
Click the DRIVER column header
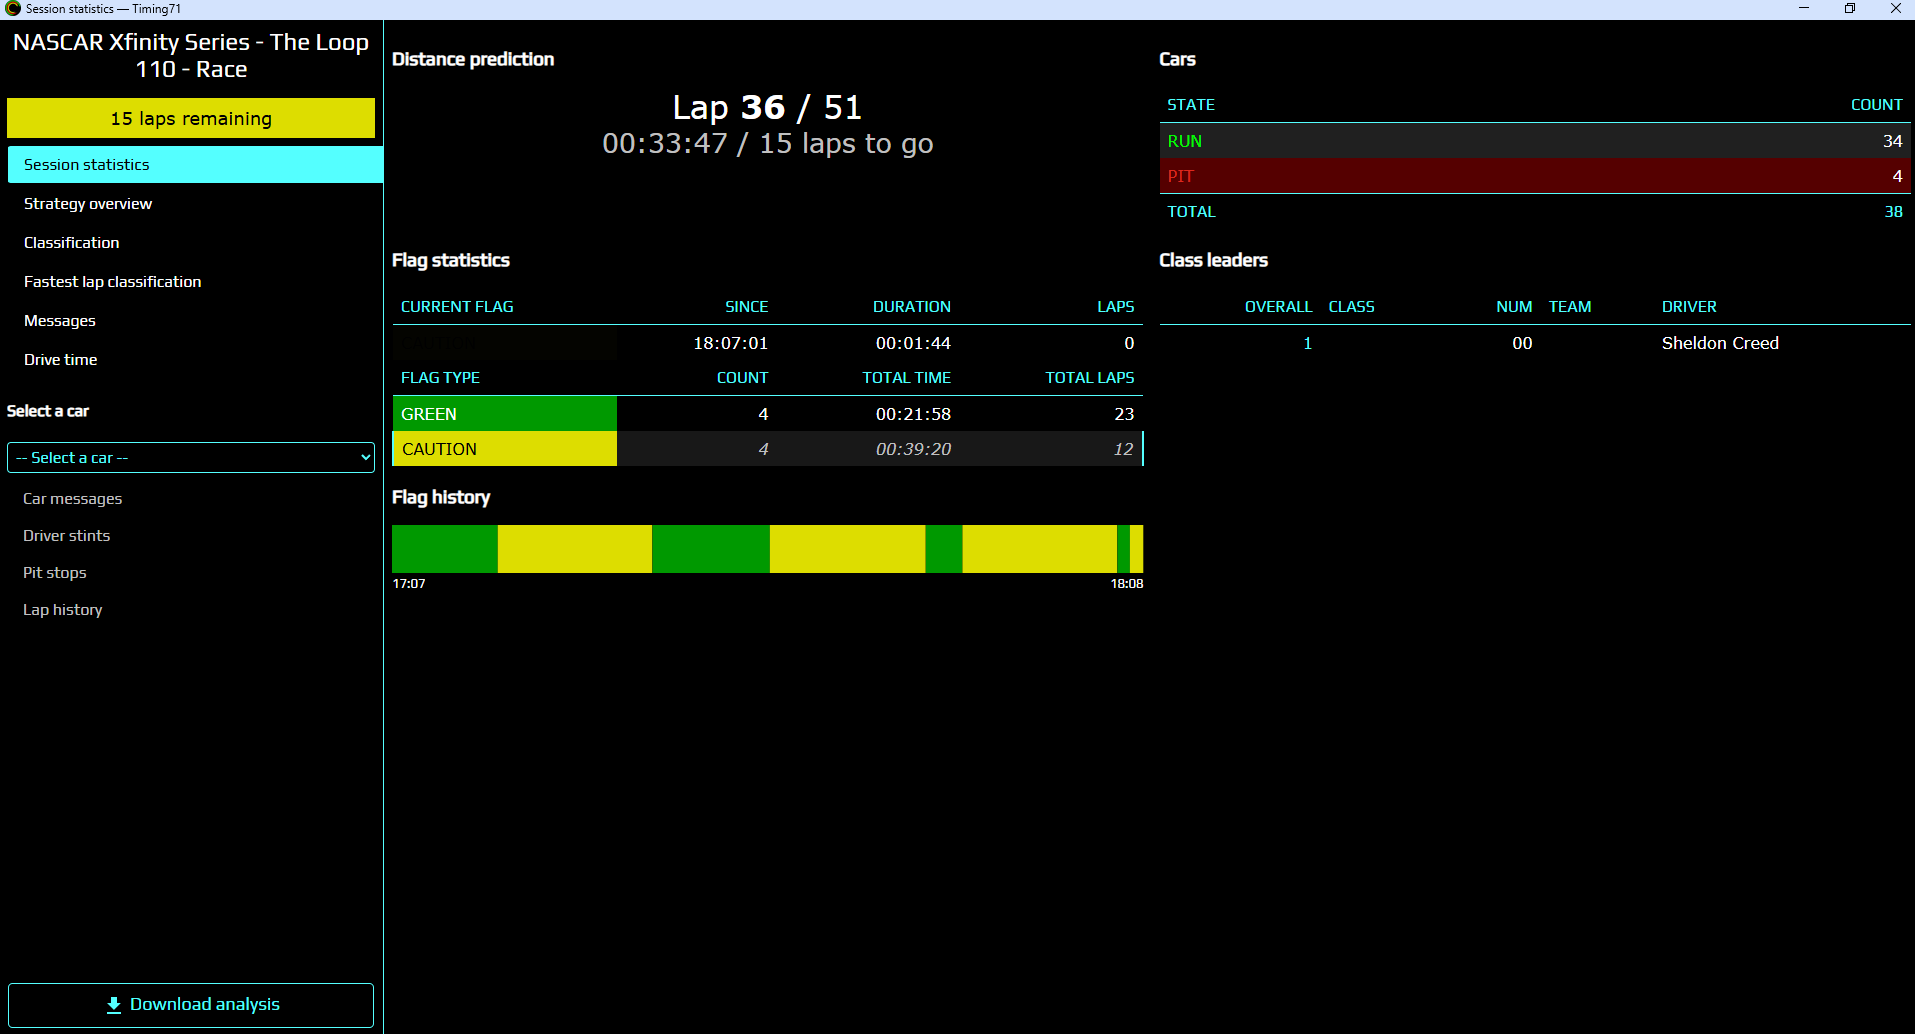[x=1689, y=306]
